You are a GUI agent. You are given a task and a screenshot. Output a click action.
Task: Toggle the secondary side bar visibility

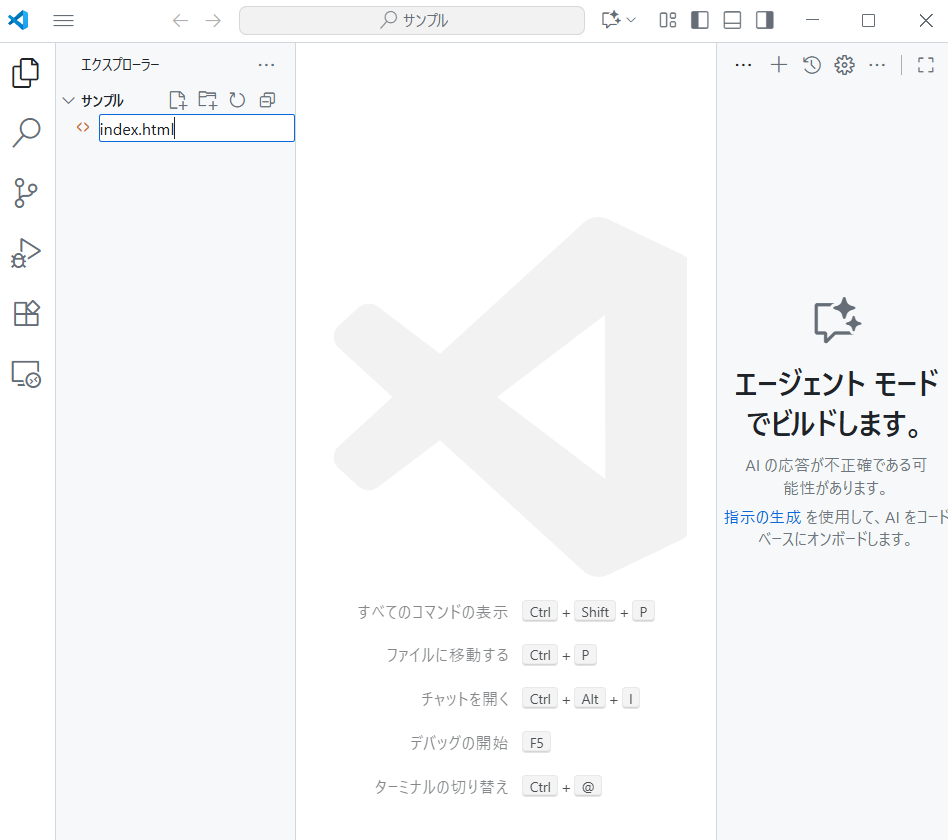pos(764,20)
